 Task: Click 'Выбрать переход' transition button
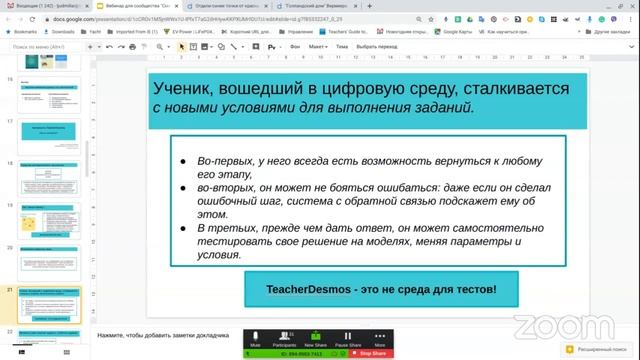pyautogui.click(x=377, y=47)
